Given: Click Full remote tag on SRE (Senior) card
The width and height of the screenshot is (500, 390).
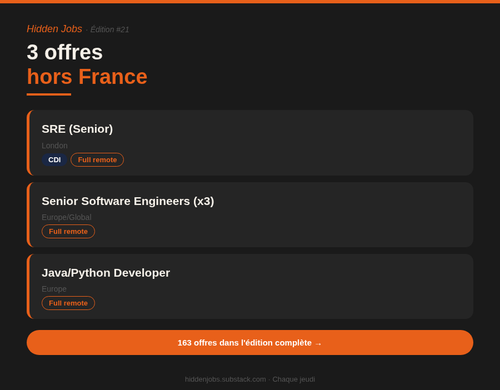Looking at the screenshot, I should (97, 160).
